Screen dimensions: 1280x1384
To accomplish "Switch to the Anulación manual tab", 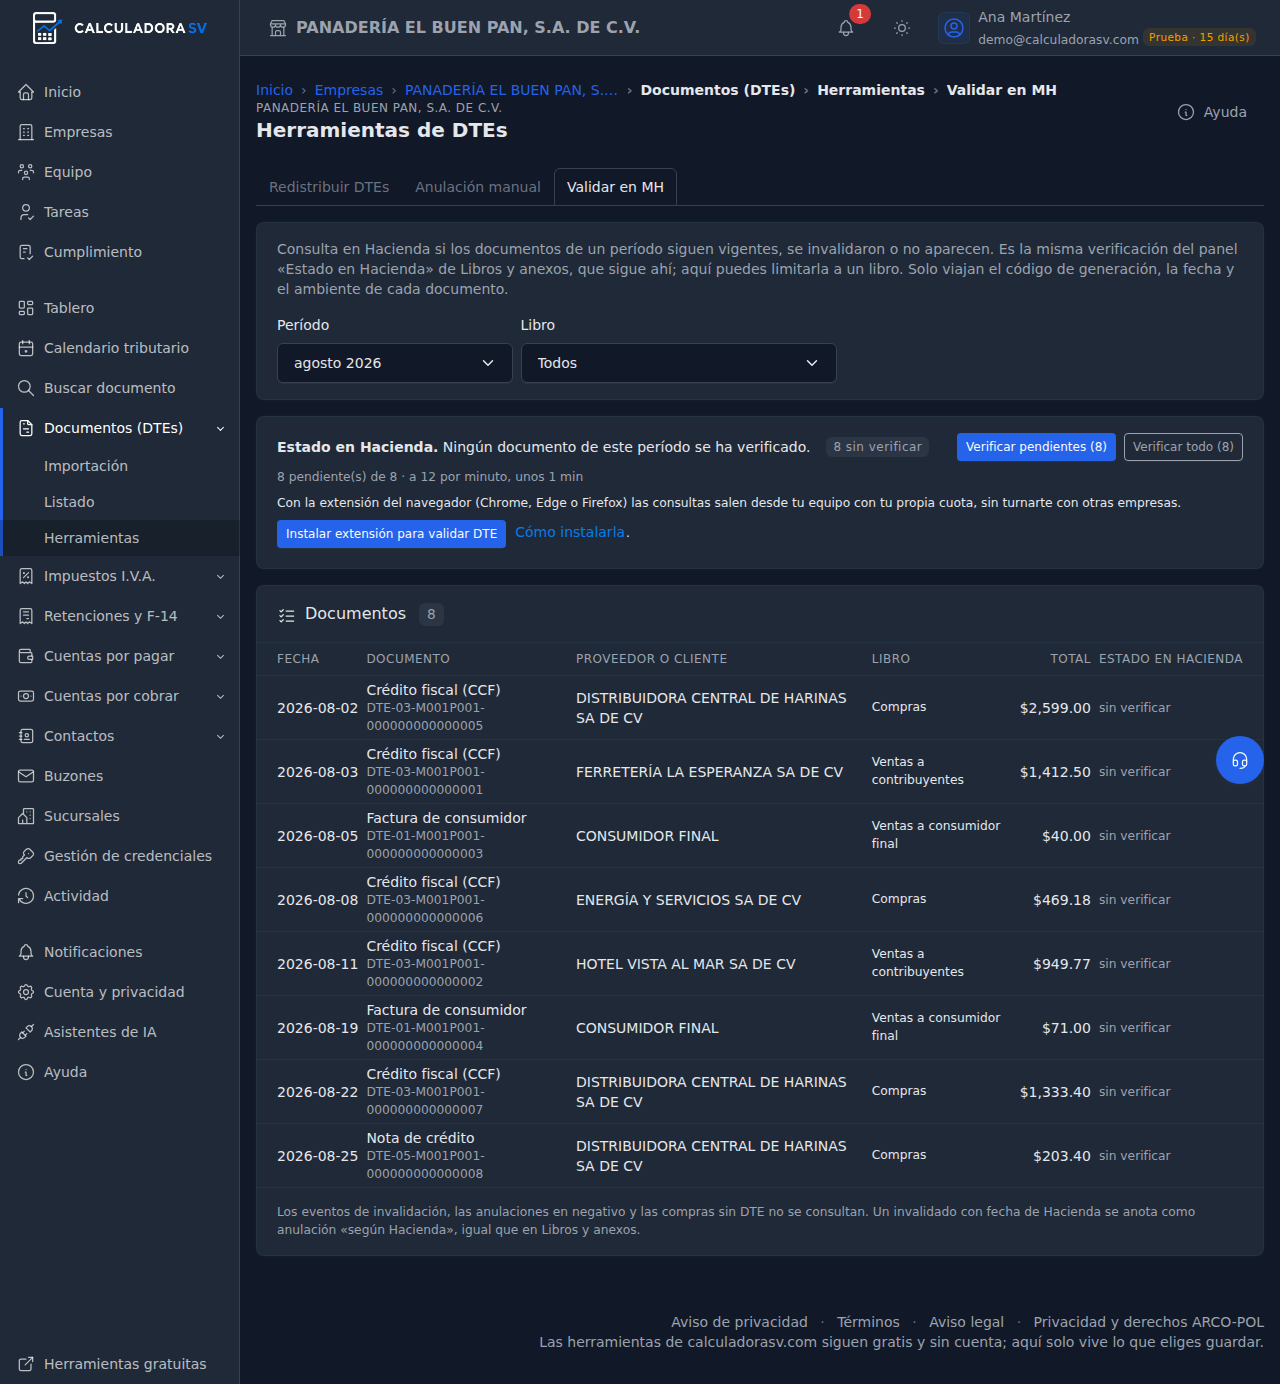I will (x=478, y=187).
